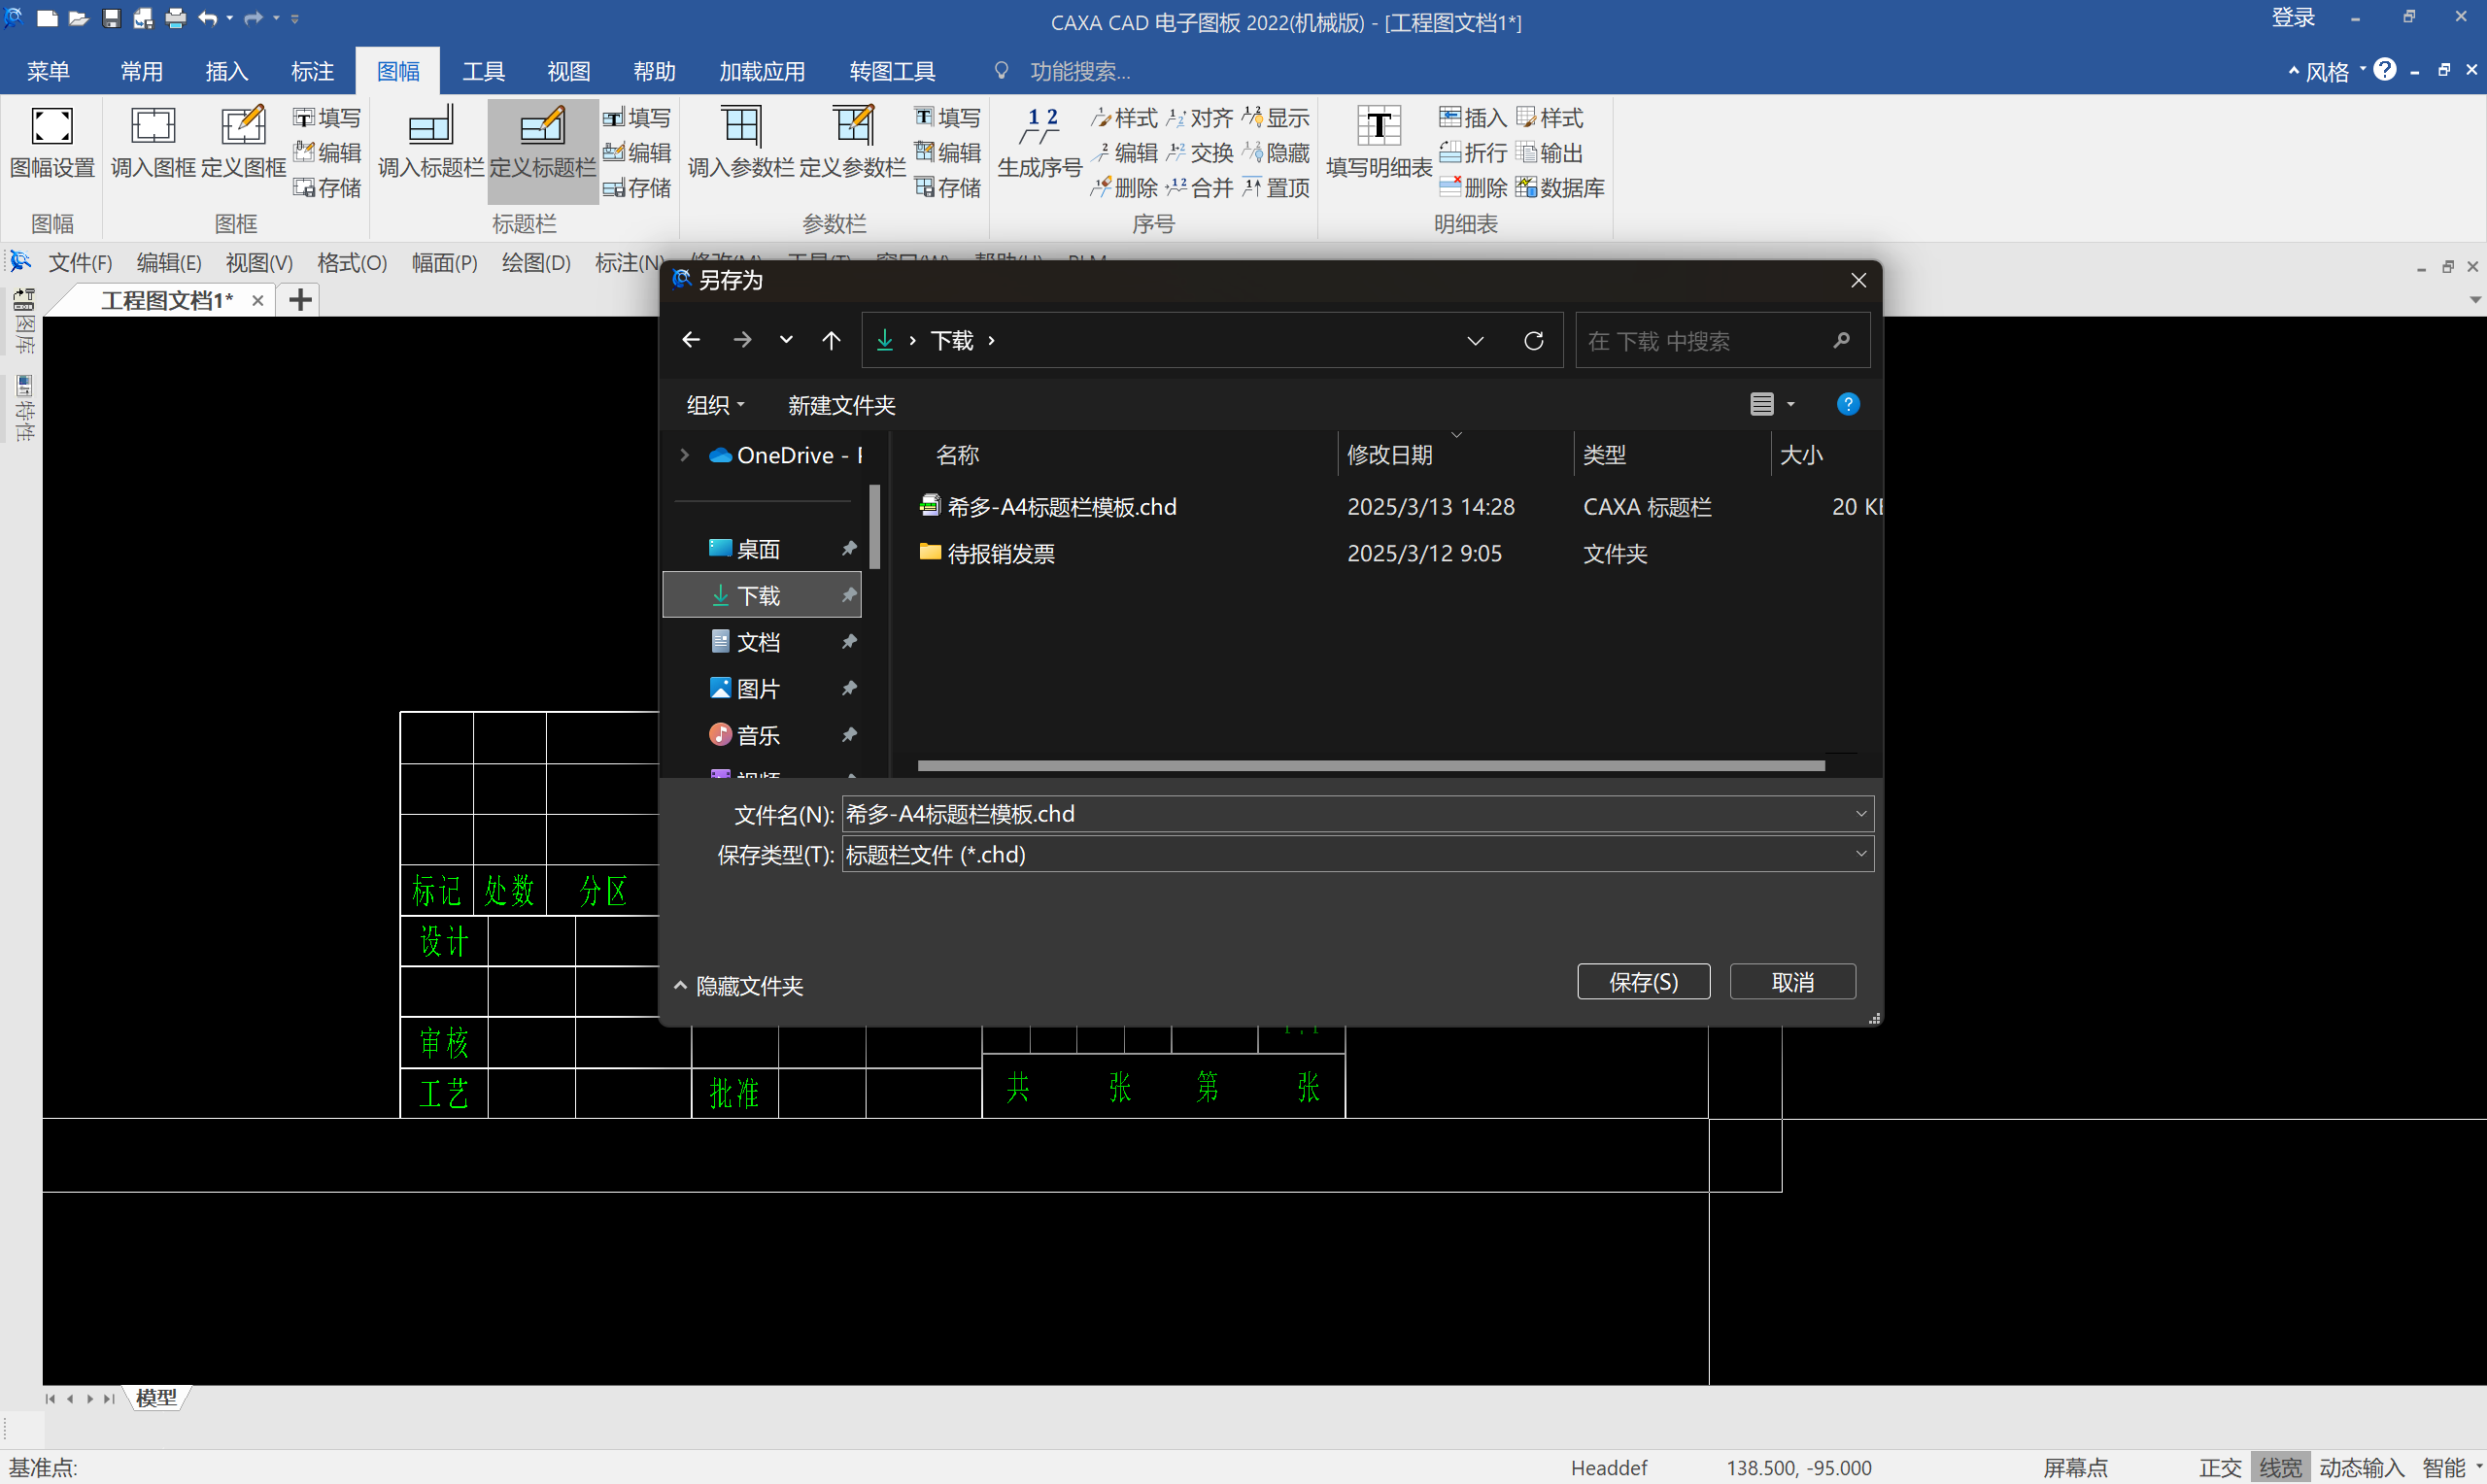
Task: Click 编辑 in the 参数栏 group
Action: tap(948, 153)
